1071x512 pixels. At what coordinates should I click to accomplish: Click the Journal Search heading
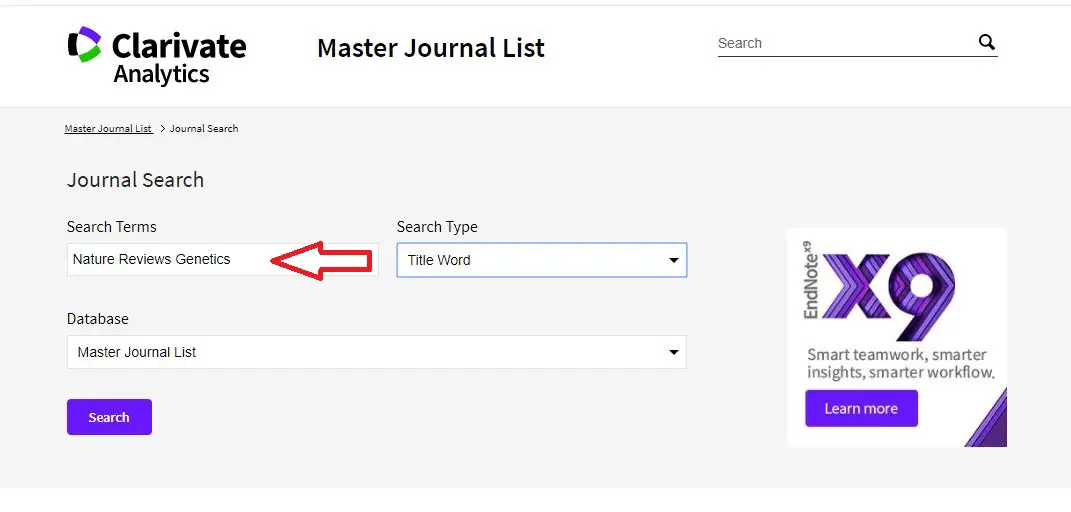pos(135,180)
